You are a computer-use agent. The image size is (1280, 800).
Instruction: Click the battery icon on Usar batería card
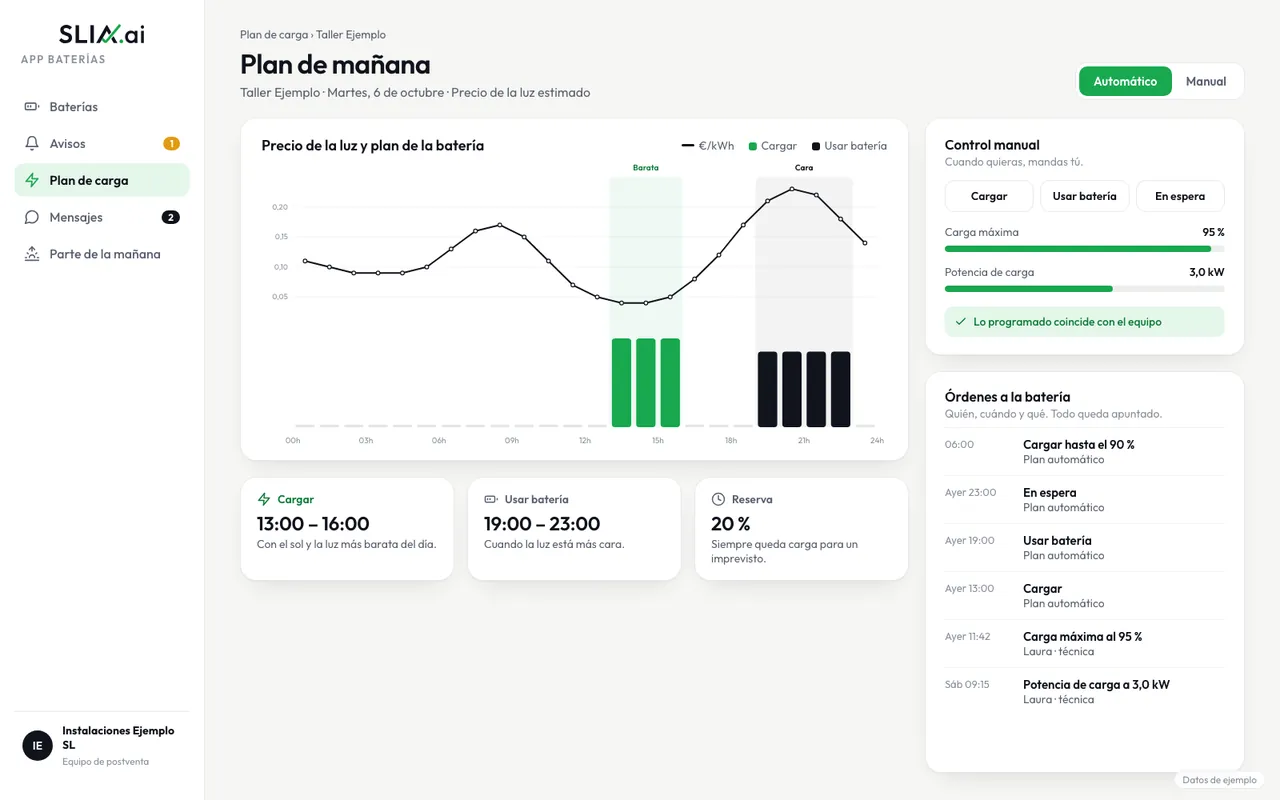coord(491,499)
